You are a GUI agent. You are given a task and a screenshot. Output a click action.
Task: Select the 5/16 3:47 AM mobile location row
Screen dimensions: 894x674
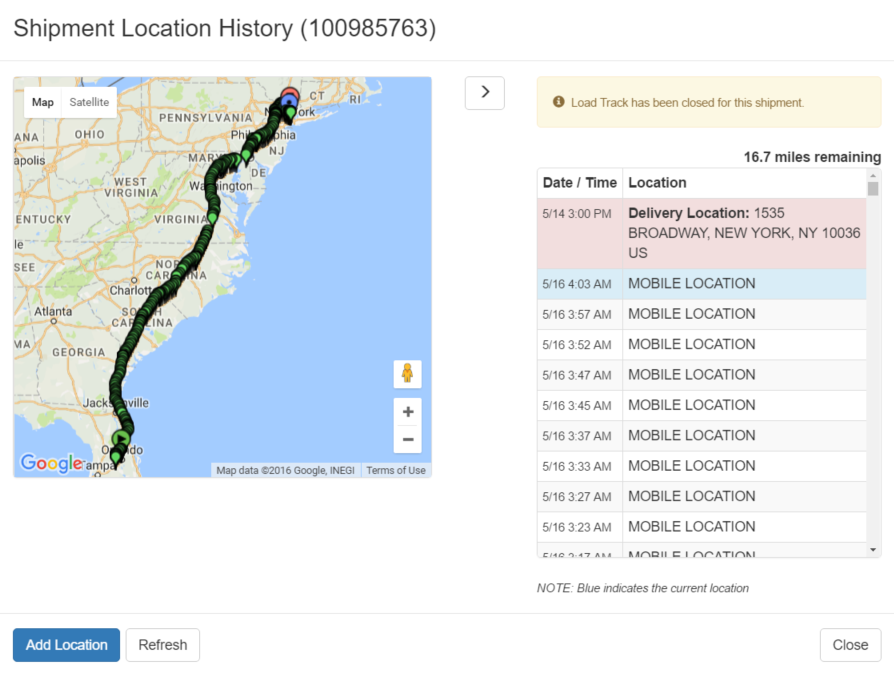click(x=702, y=375)
